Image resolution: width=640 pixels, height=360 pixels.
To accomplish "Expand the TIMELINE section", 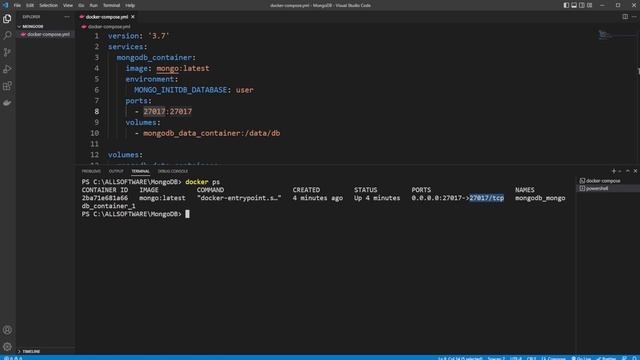I will click(45, 351).
